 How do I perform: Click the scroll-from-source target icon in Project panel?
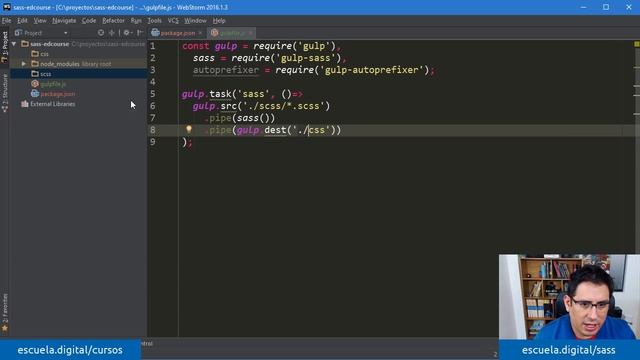[x=101, y=33]
